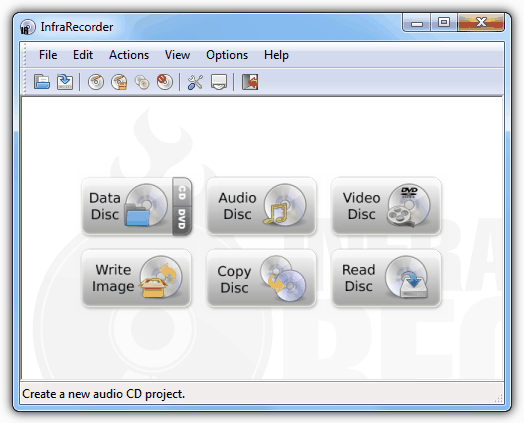Create a new Video Disc project

386,206
